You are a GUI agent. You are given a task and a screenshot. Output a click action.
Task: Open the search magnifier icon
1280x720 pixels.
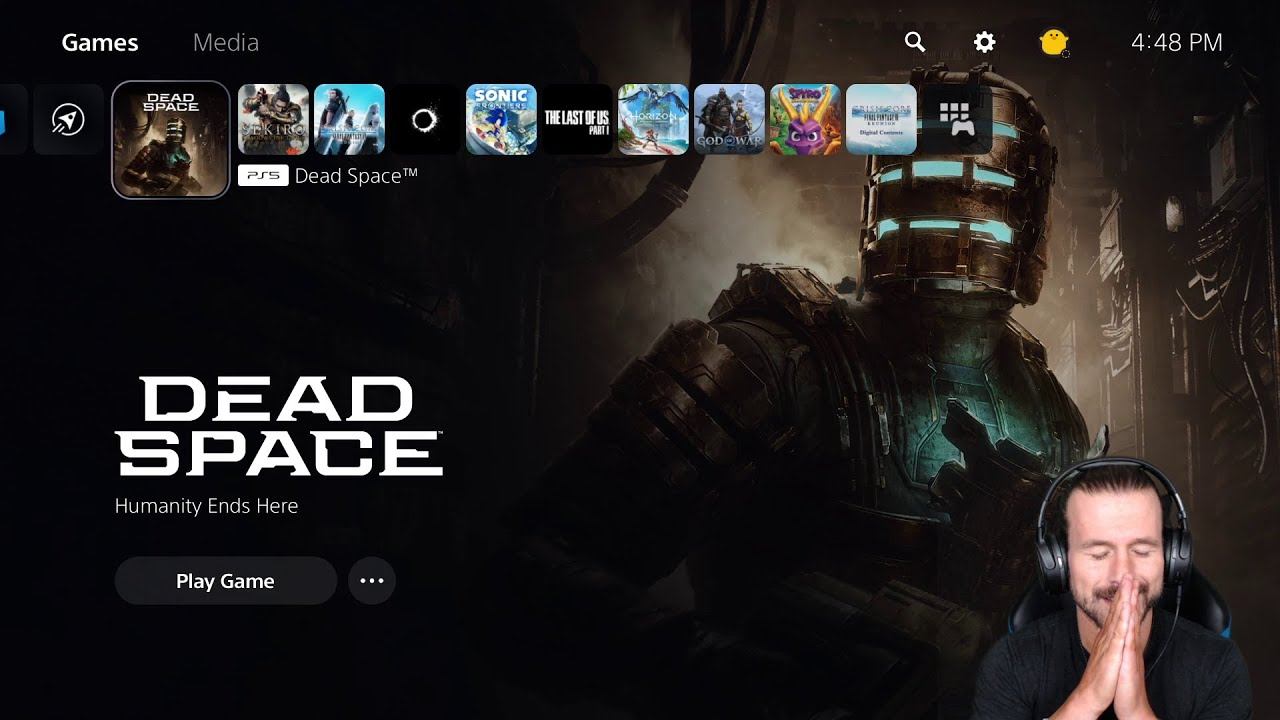(x=915, y=42)
